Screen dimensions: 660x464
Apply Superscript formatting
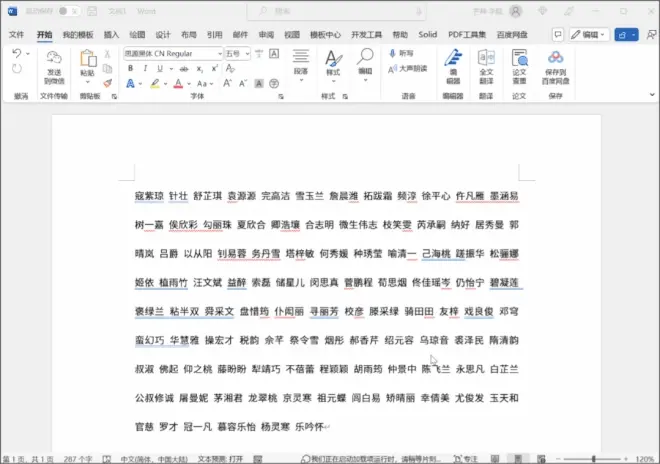coord(215,69)
